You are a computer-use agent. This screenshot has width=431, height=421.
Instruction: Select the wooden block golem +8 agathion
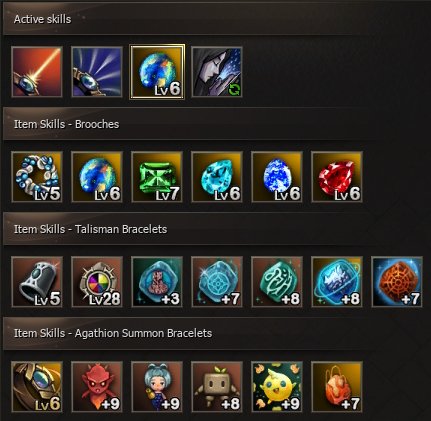pos(217,387)
